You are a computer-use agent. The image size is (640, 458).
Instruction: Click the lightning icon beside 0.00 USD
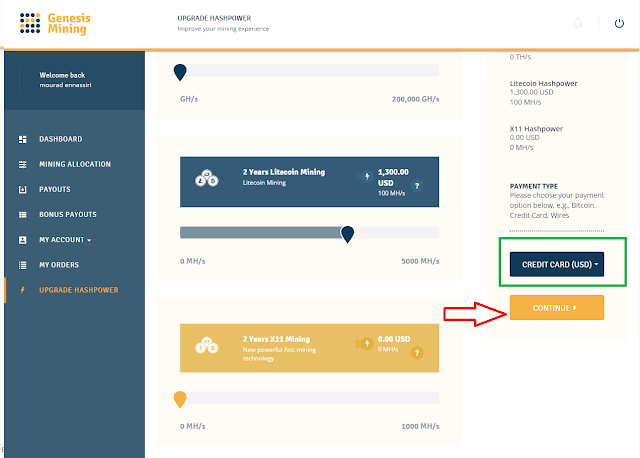[366, 344]
